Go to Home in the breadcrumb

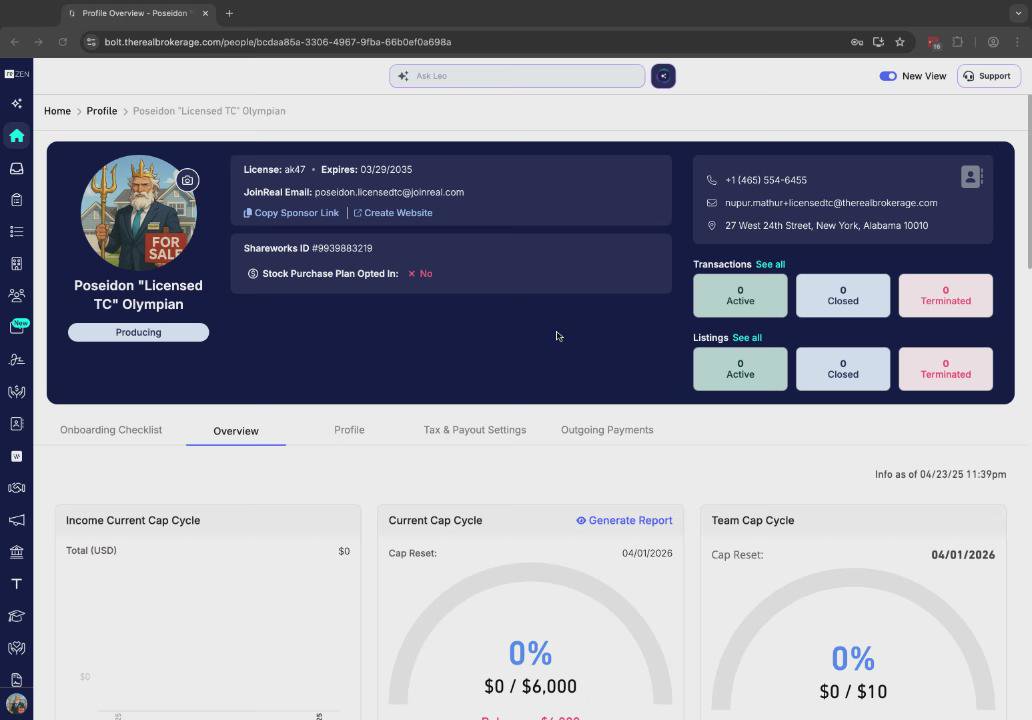[x=57, y=111]
